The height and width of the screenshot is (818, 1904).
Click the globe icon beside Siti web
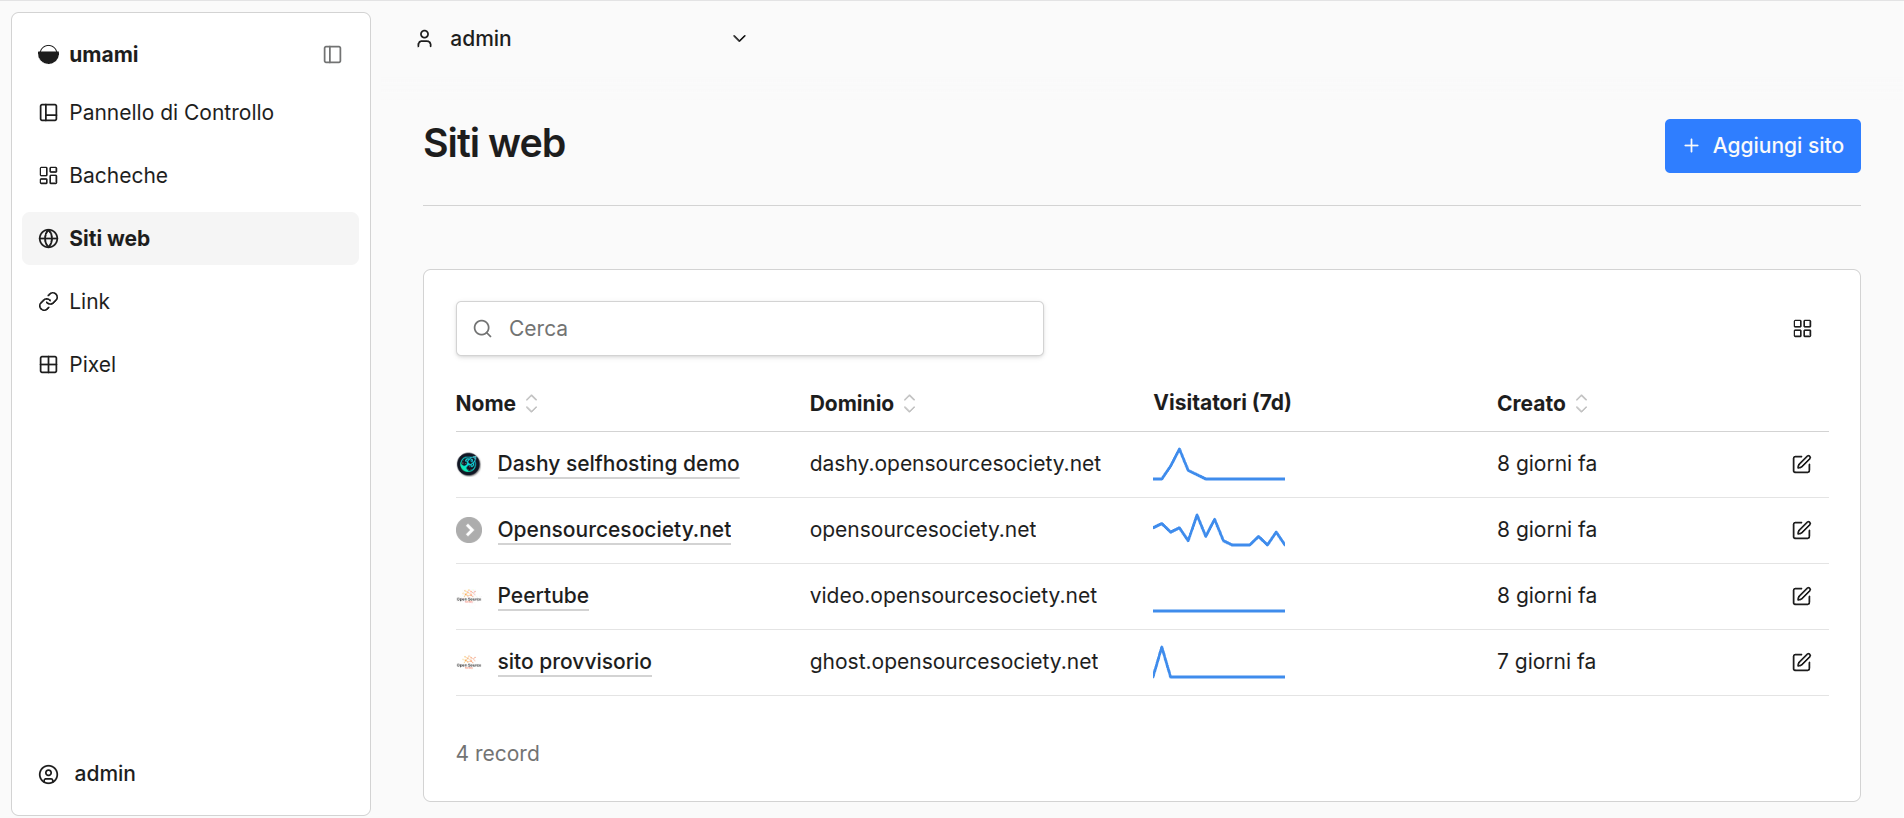point(48,238)
